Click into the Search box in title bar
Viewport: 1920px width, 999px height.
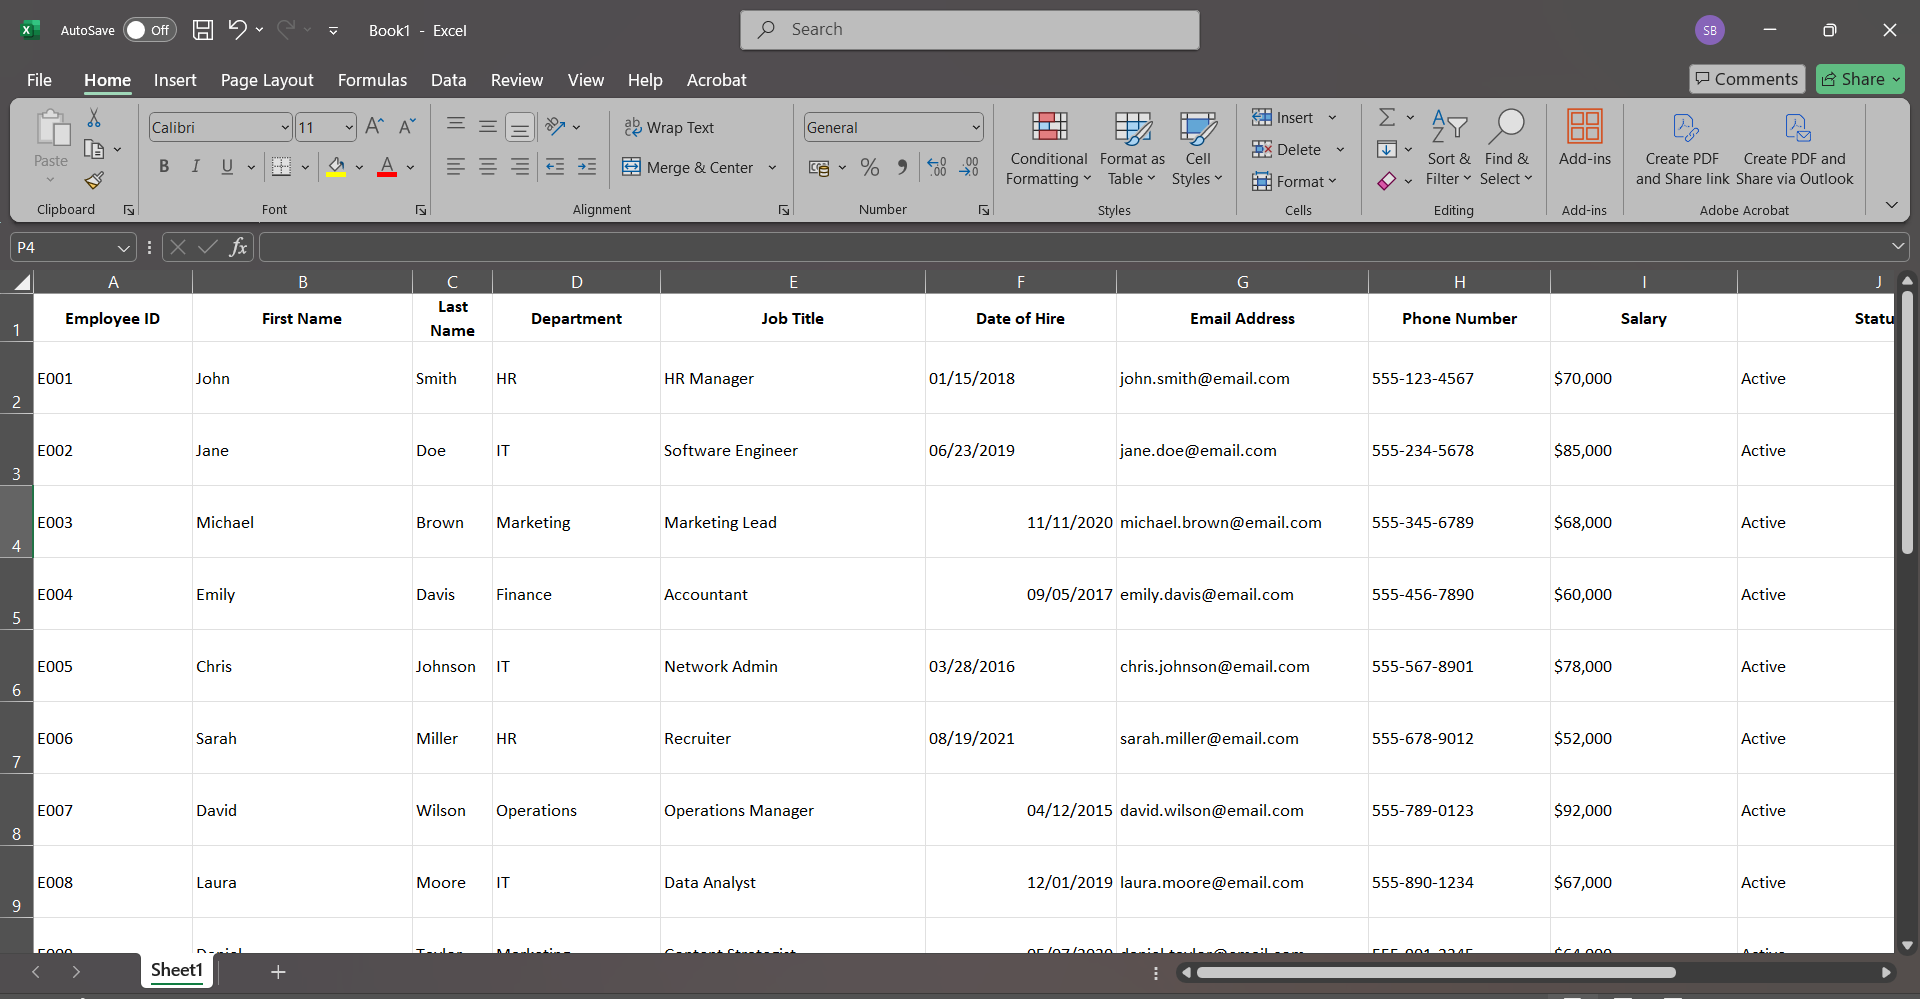970,30
